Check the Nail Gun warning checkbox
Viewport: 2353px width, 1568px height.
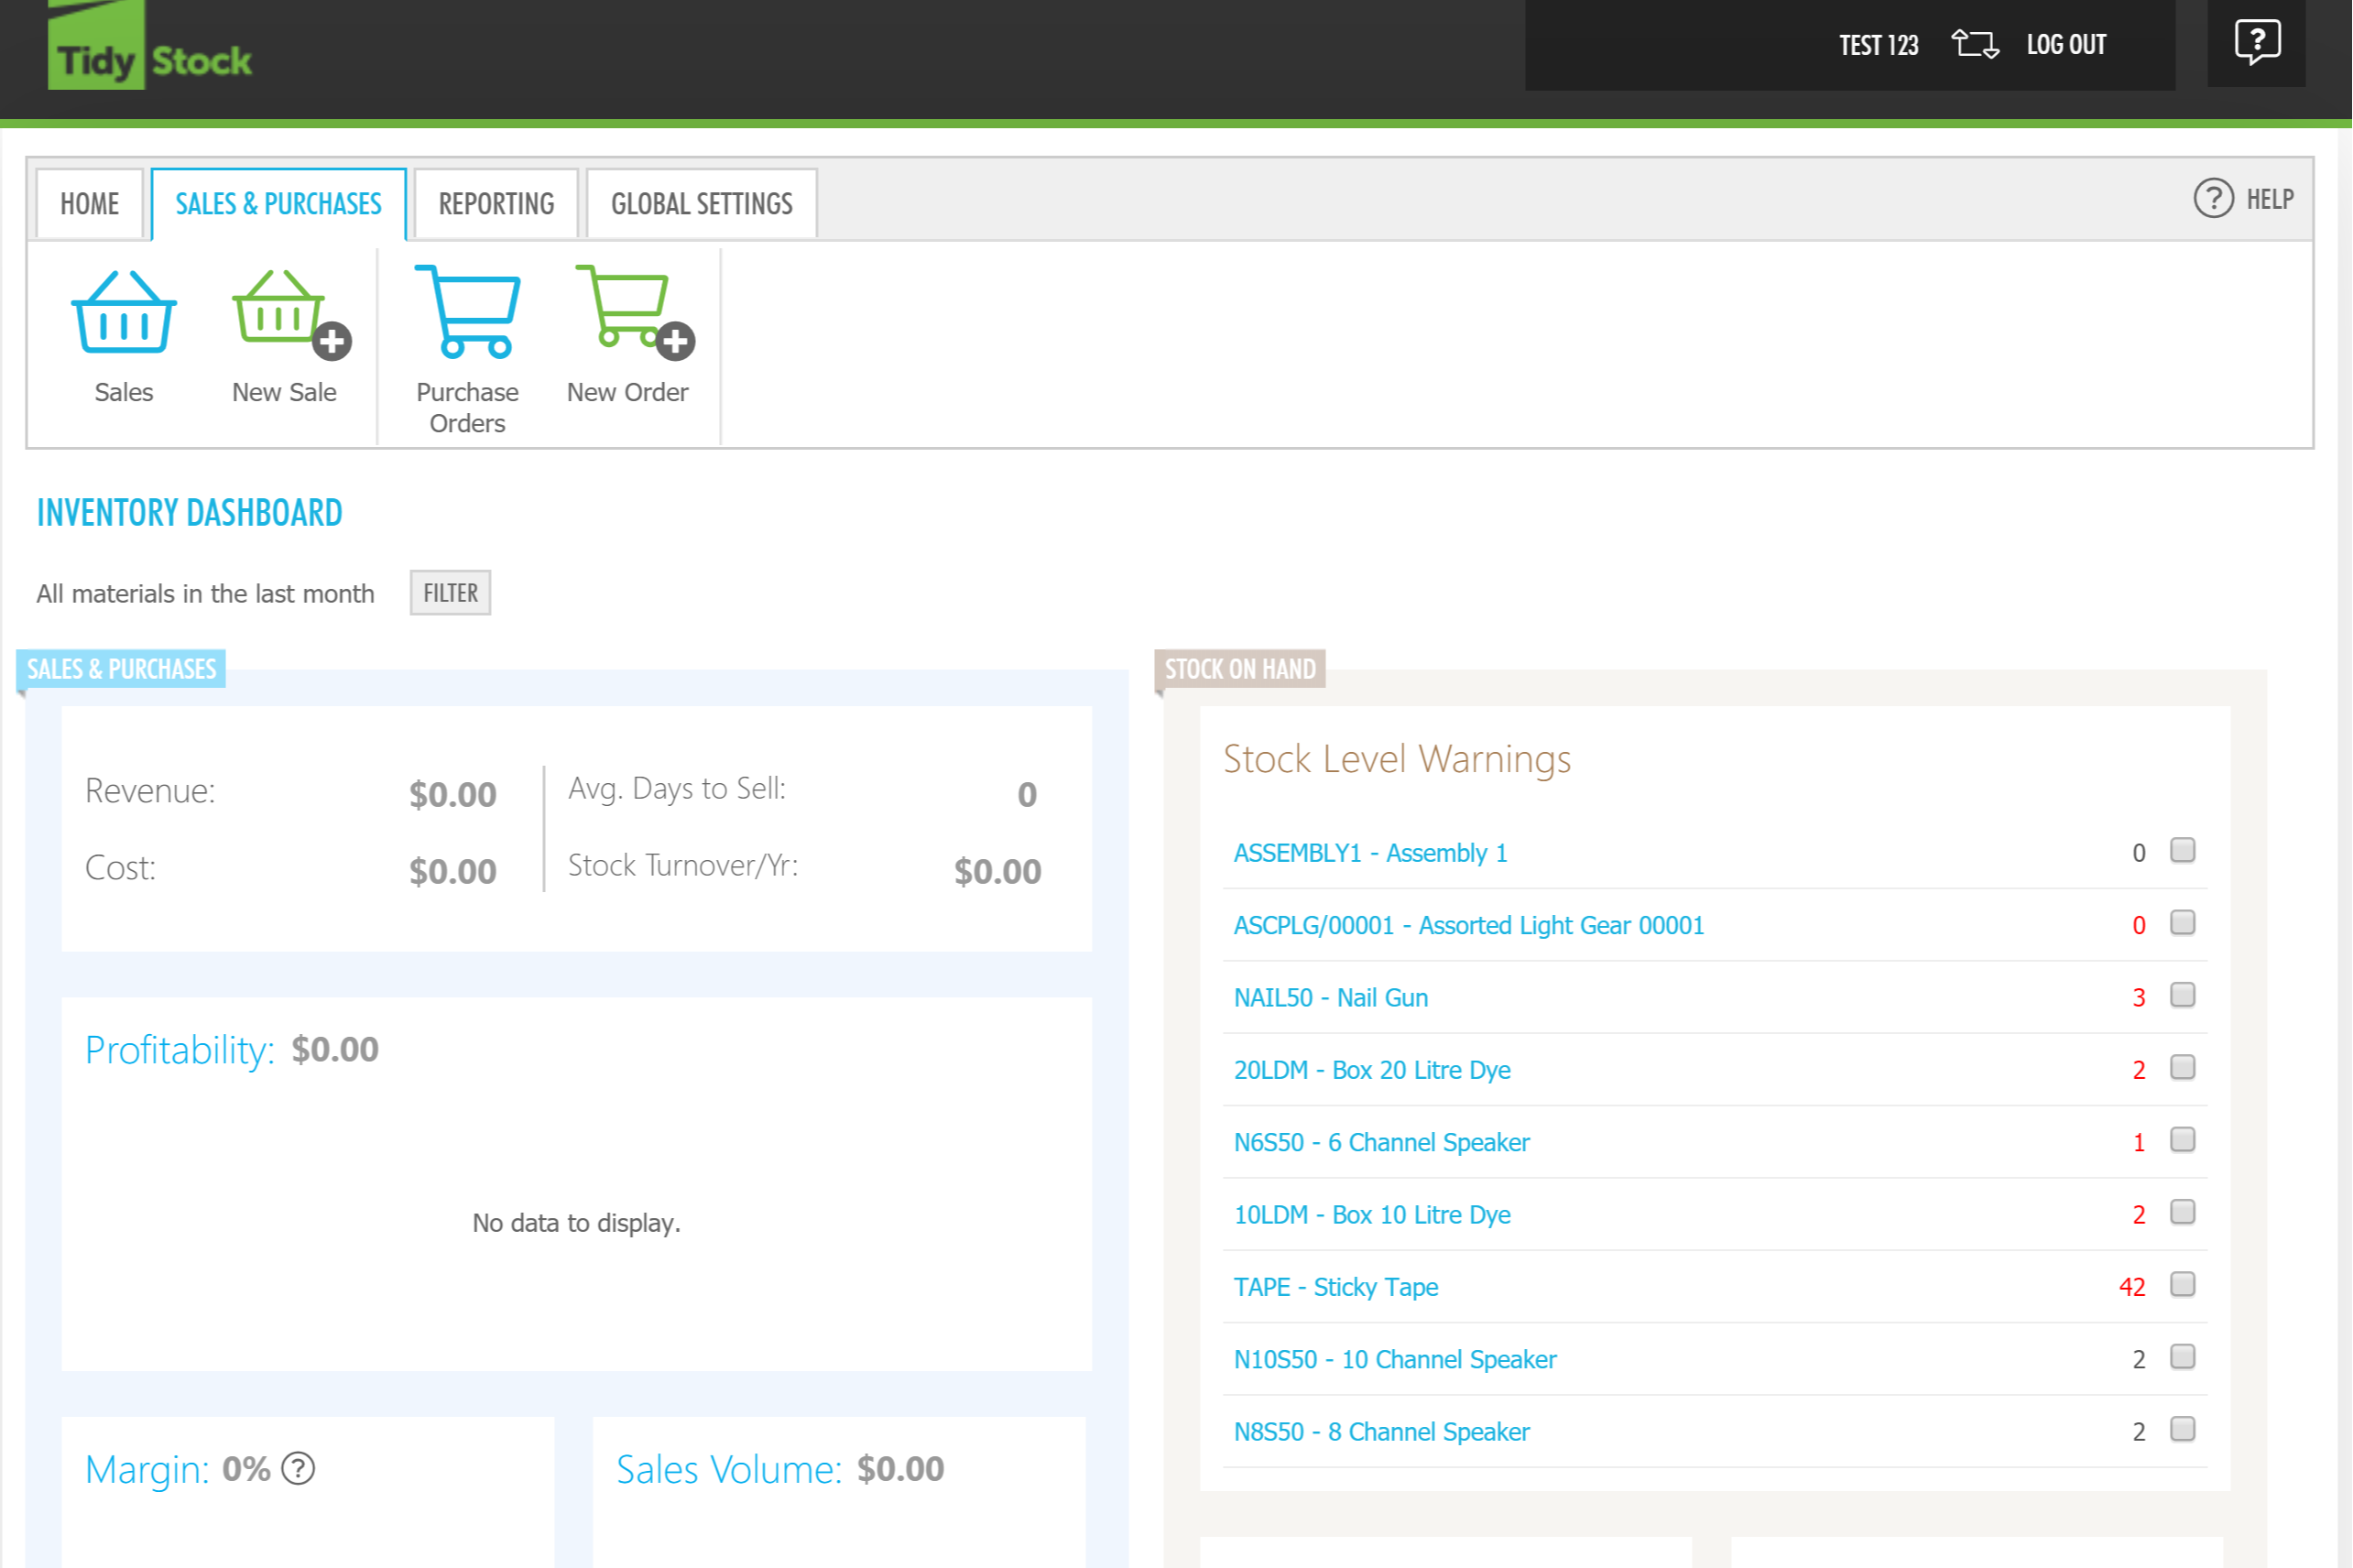point(2182,995)
